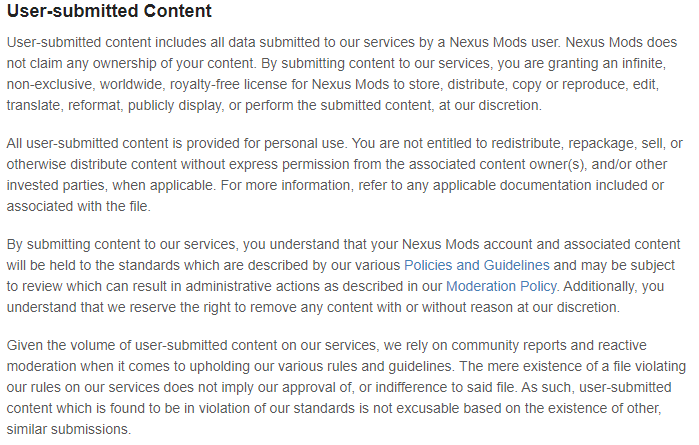The height and width of the screenshot is (445, 699).
Task: Click the text 'similar submissions.'
Action: pyautogui.click(x=69, y=429)
